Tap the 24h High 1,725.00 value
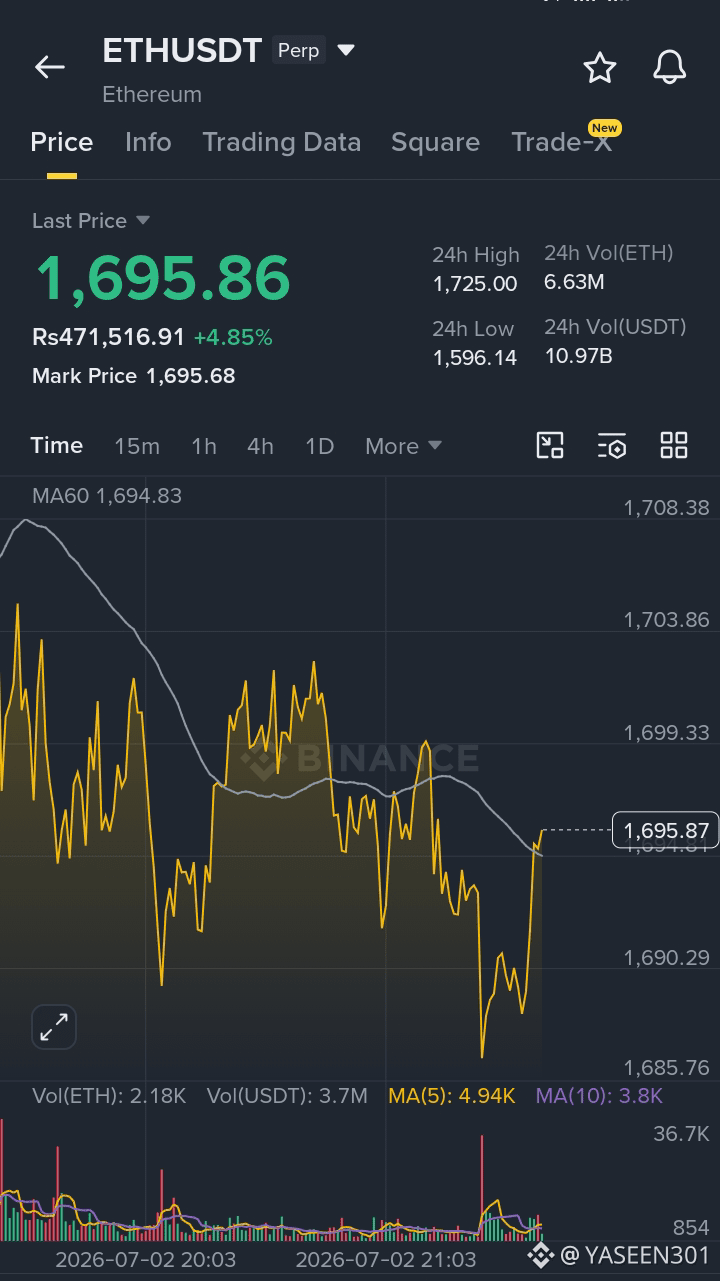Image resolution: width=720 pixels, height=1281 pixels. [x=475, y=284]
